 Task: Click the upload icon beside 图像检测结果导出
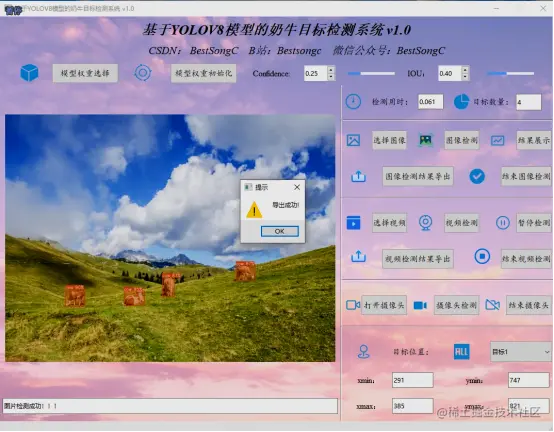click(358, 176)
